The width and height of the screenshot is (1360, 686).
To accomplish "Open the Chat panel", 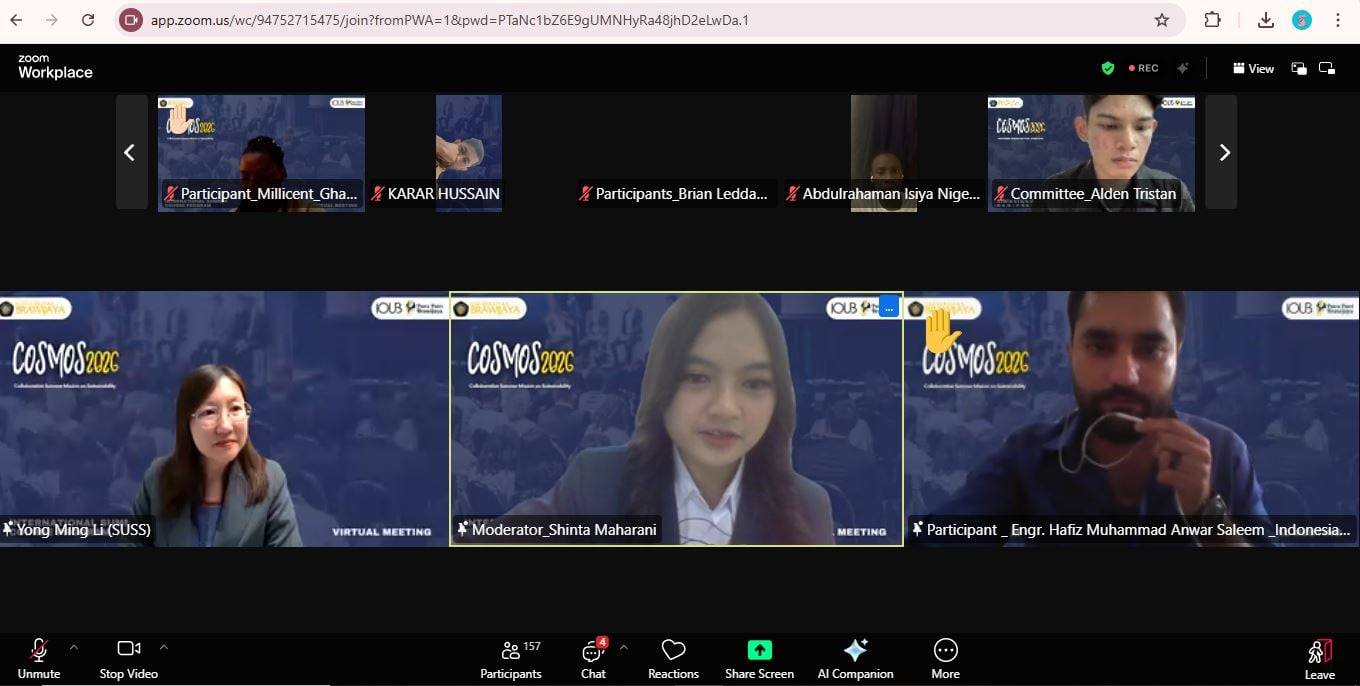I will [593, 658].
